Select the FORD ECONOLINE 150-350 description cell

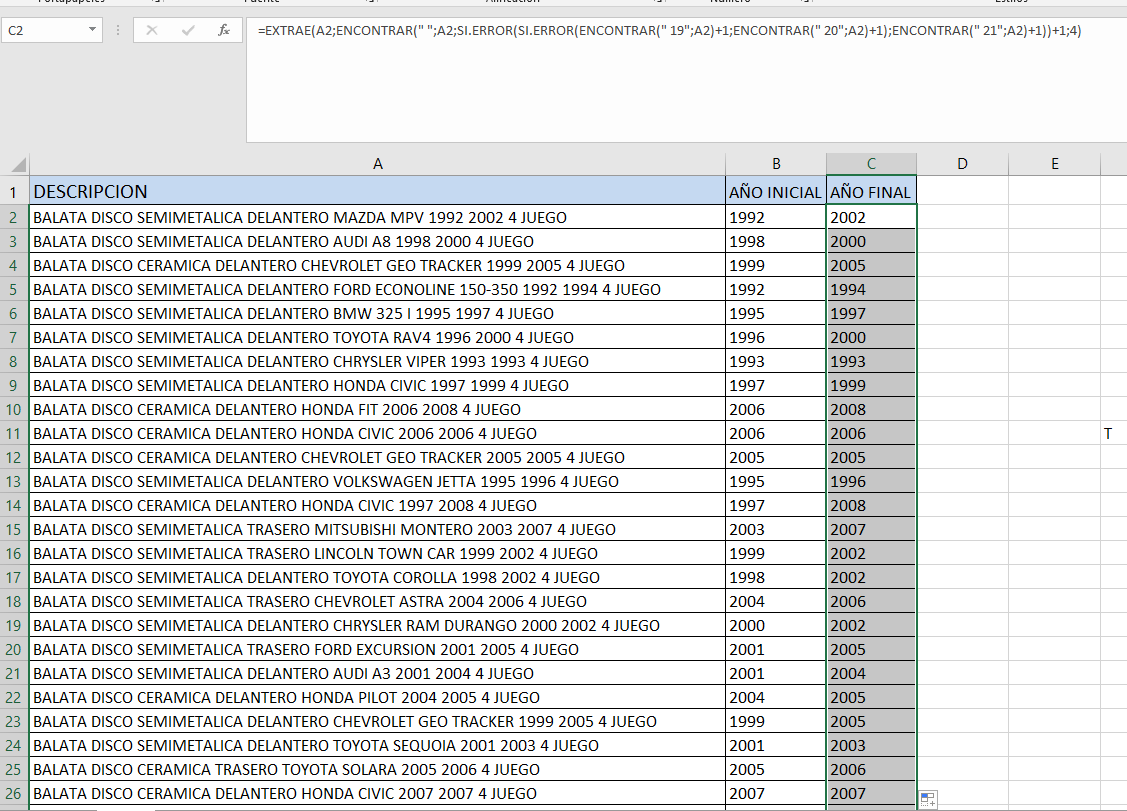pos(377,289)
